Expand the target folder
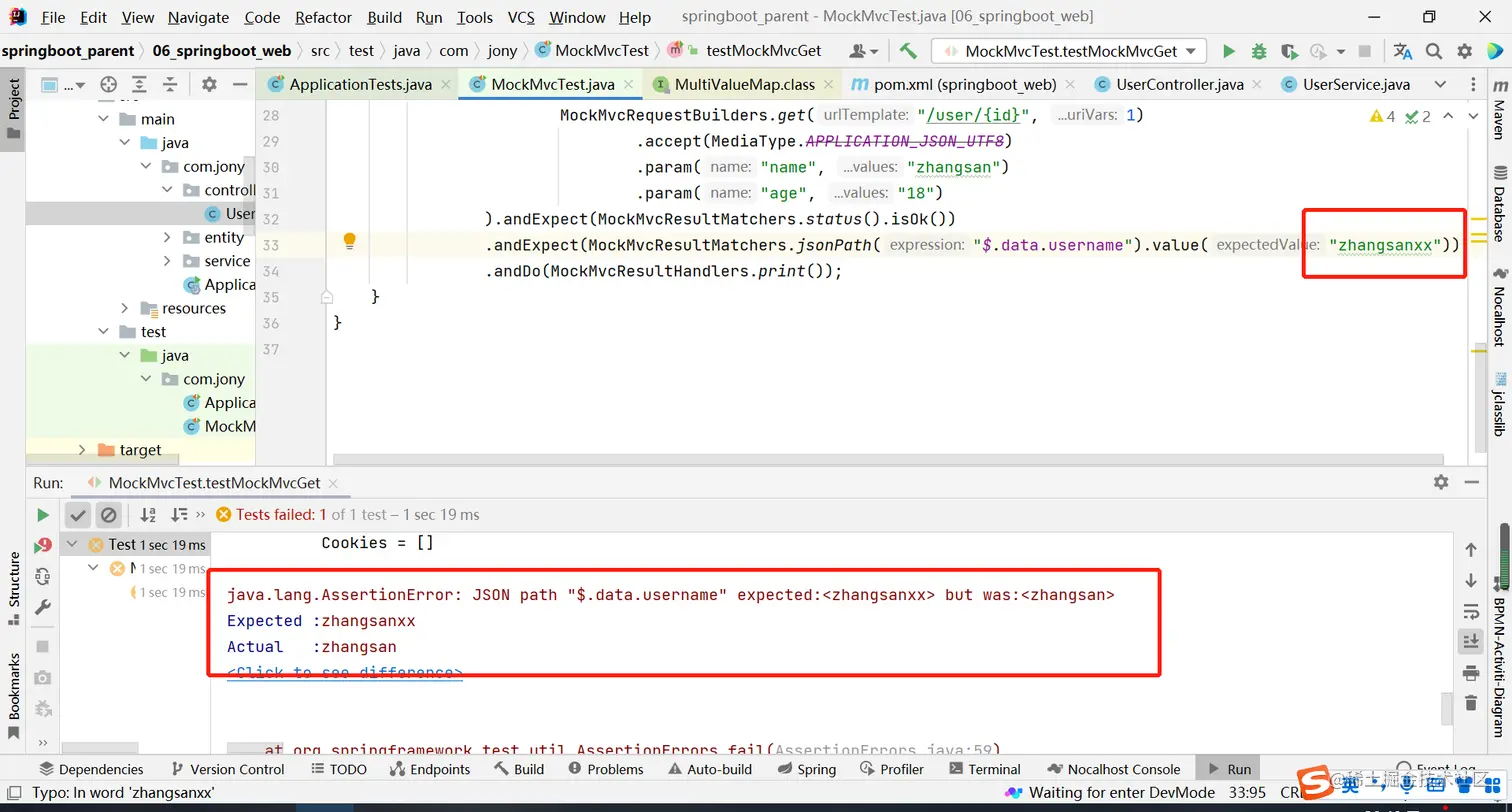1512x812 pixels. coord(83,450)
